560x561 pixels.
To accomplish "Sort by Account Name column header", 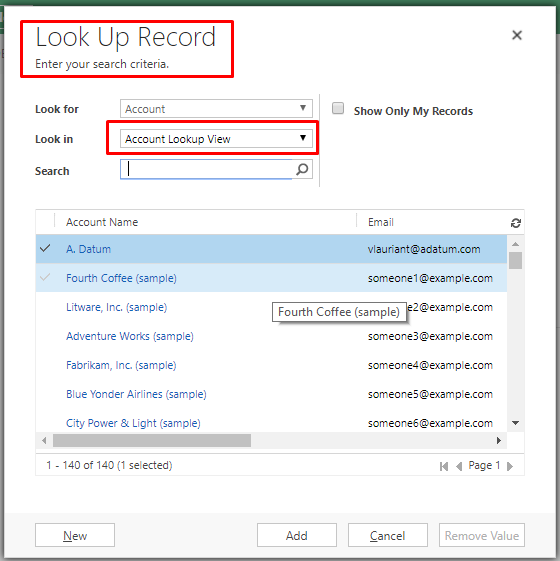I will (102, 222).
